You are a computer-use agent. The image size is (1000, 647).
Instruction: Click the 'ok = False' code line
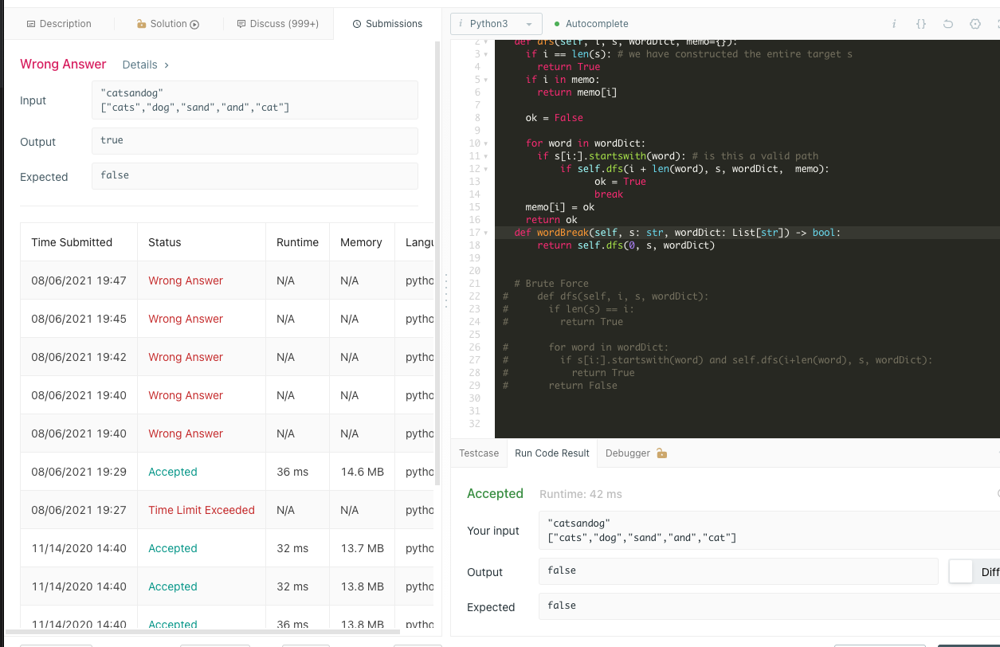pyautogui.click(x=554, y=117)
